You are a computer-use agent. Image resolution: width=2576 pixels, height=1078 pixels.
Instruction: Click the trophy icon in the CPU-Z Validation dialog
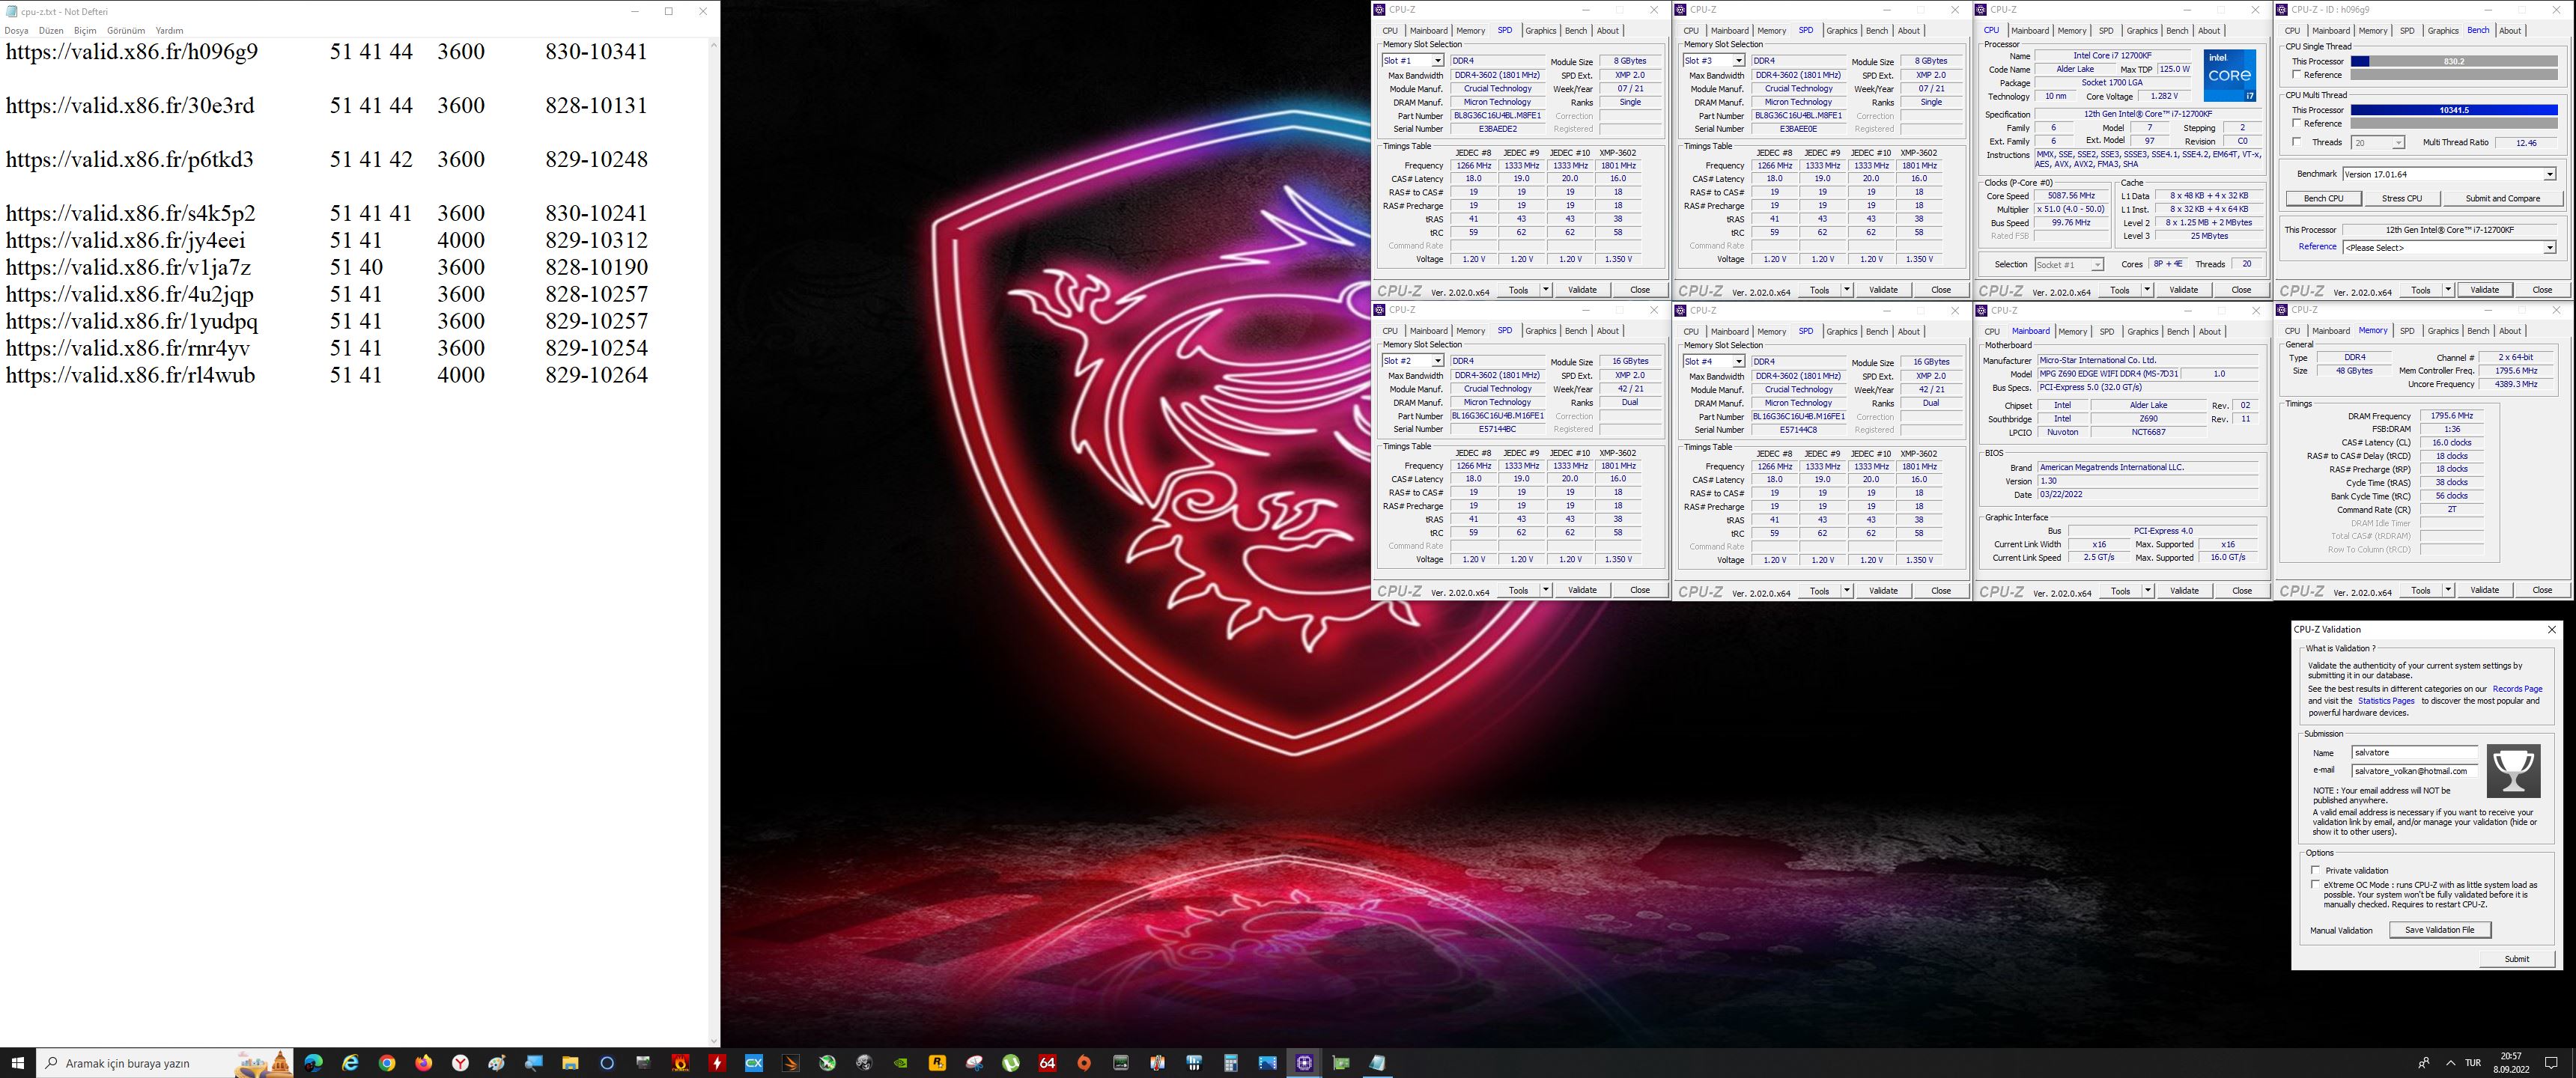(x=2513, y=771)
